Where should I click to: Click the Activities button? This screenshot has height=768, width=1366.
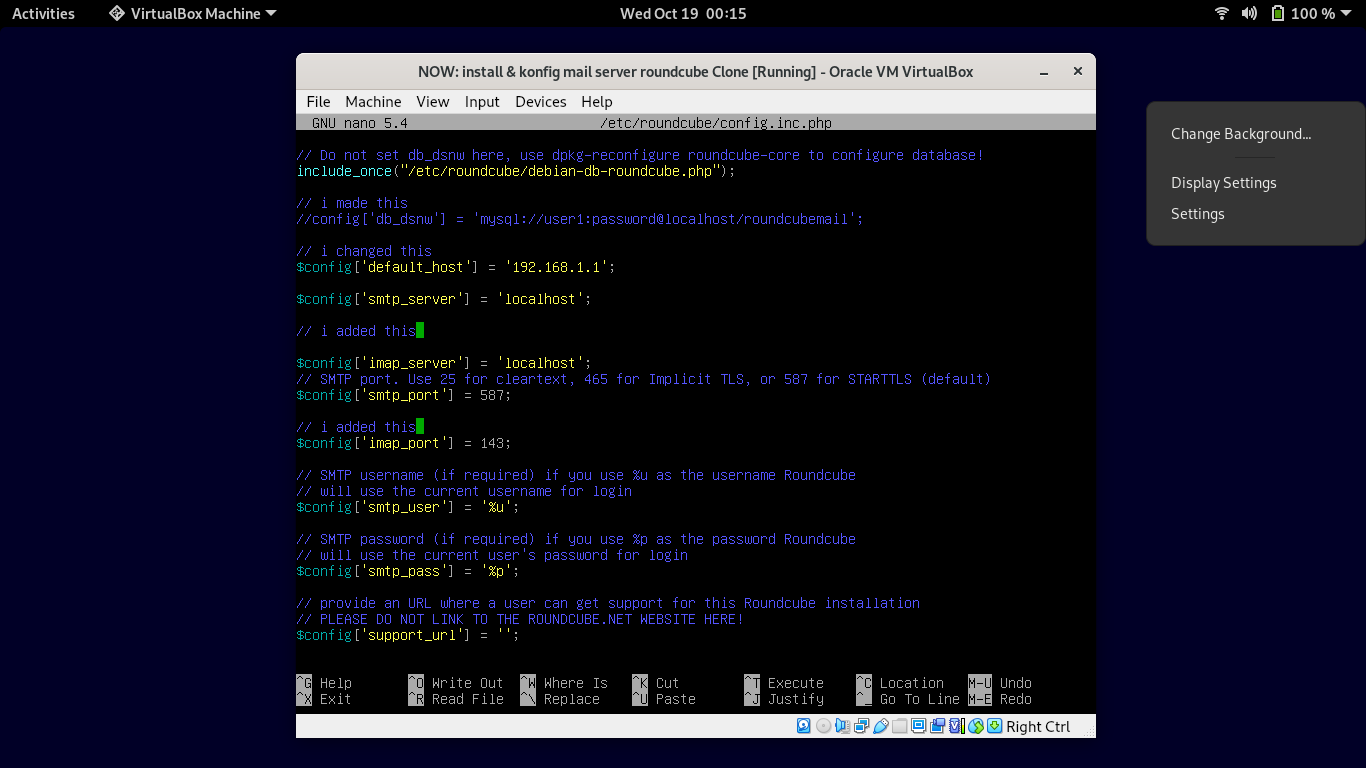click(43, 14)
